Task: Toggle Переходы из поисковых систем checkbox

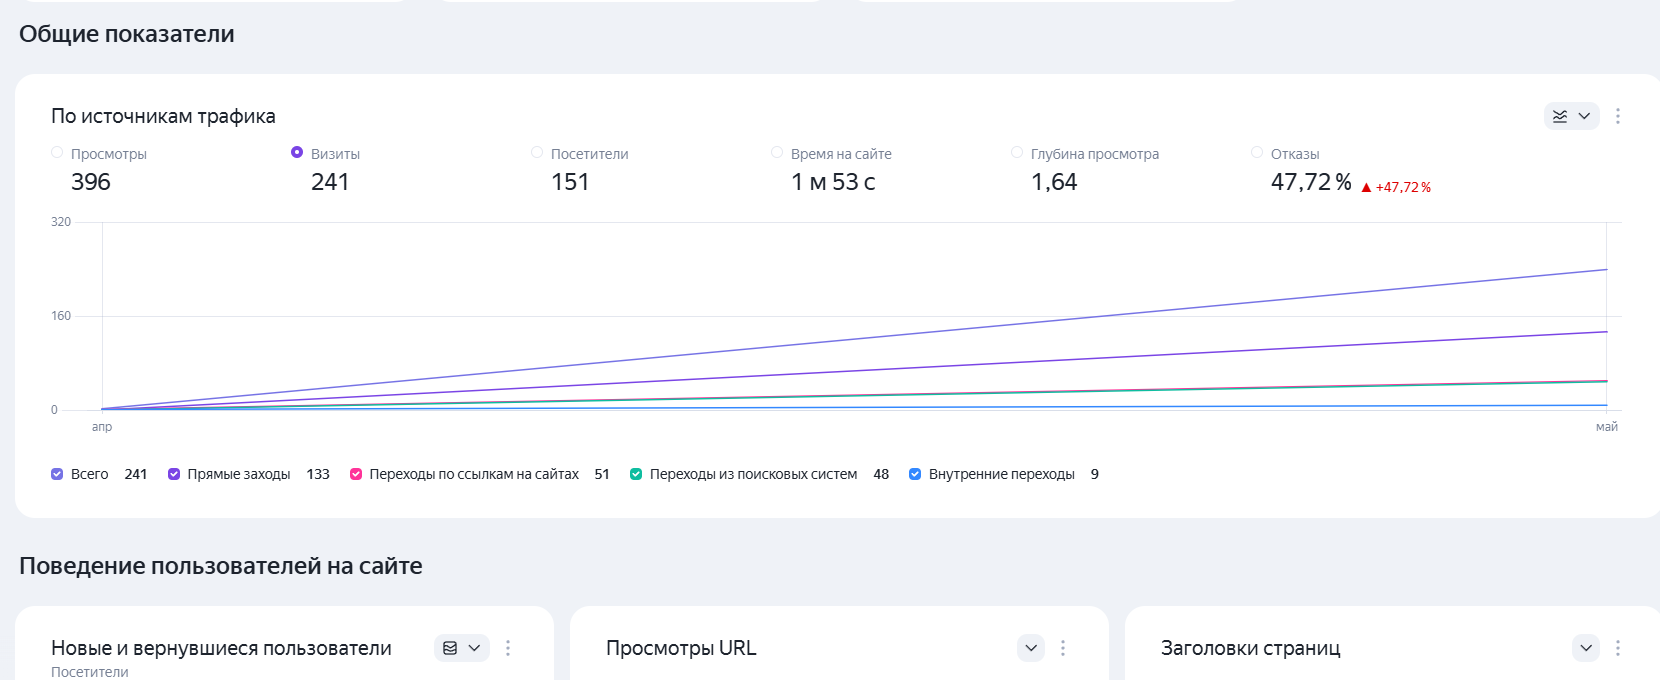Action: point(636,474)
